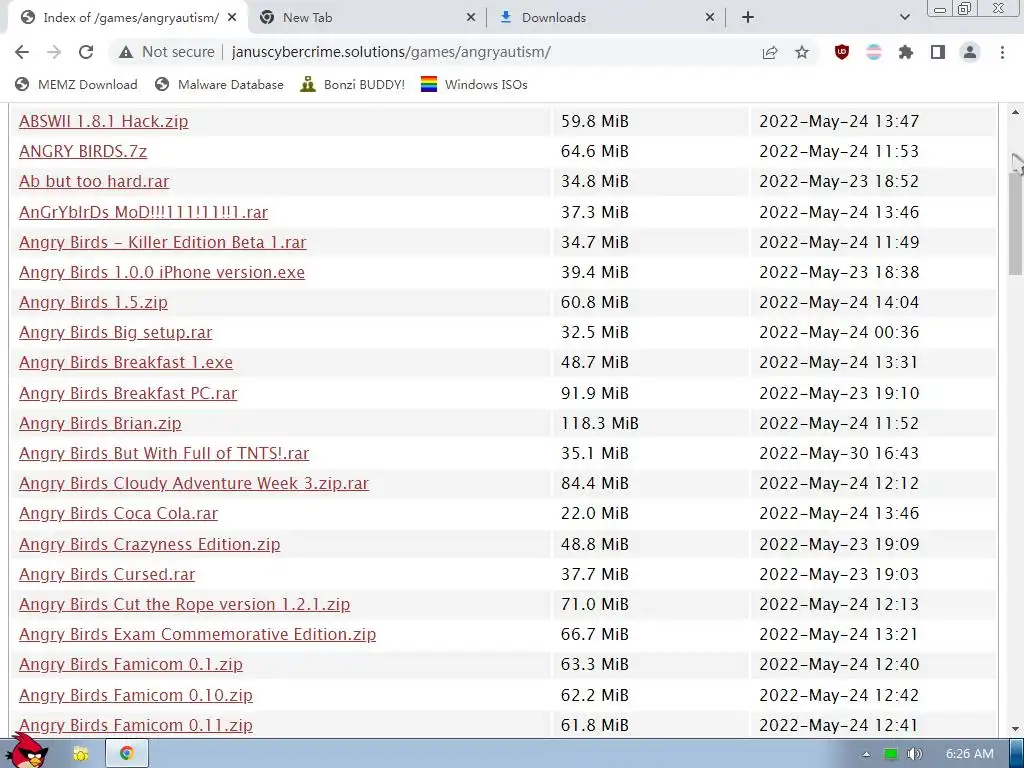1024x768 pixels.
Task: Reload the page with the refresh icon
Action: [x=86, y=52]
